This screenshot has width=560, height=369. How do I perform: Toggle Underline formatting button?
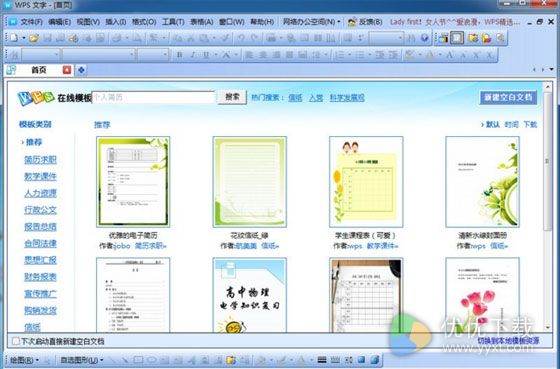206,55
